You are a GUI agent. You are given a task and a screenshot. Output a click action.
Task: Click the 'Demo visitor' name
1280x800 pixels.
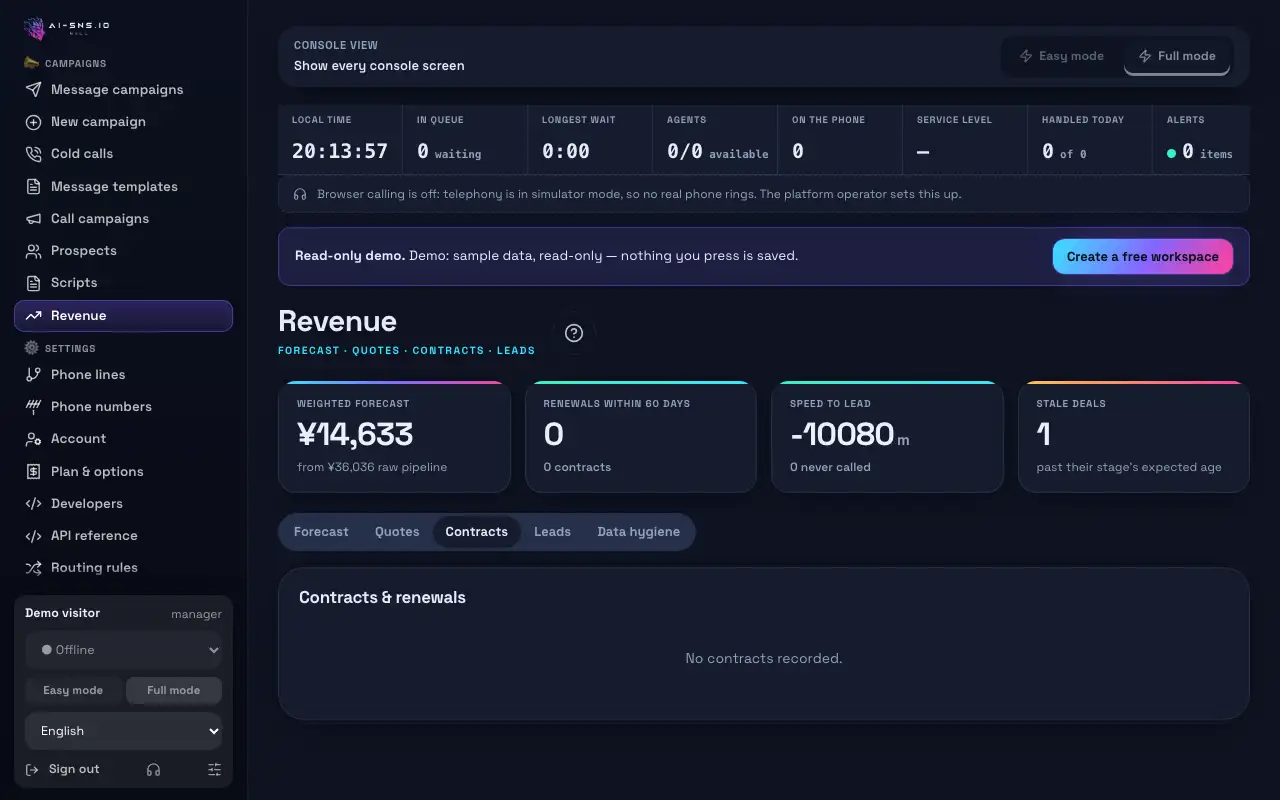pyautogui.click(x=62, y=614)
